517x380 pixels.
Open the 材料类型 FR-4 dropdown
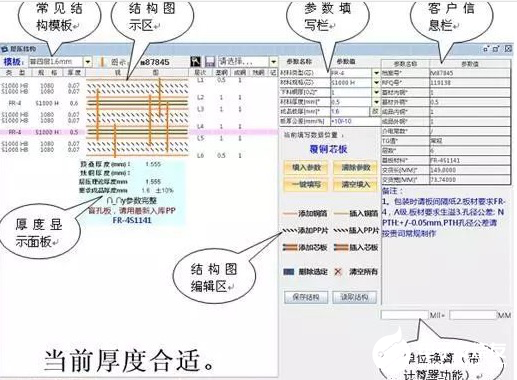click(376, 73)
